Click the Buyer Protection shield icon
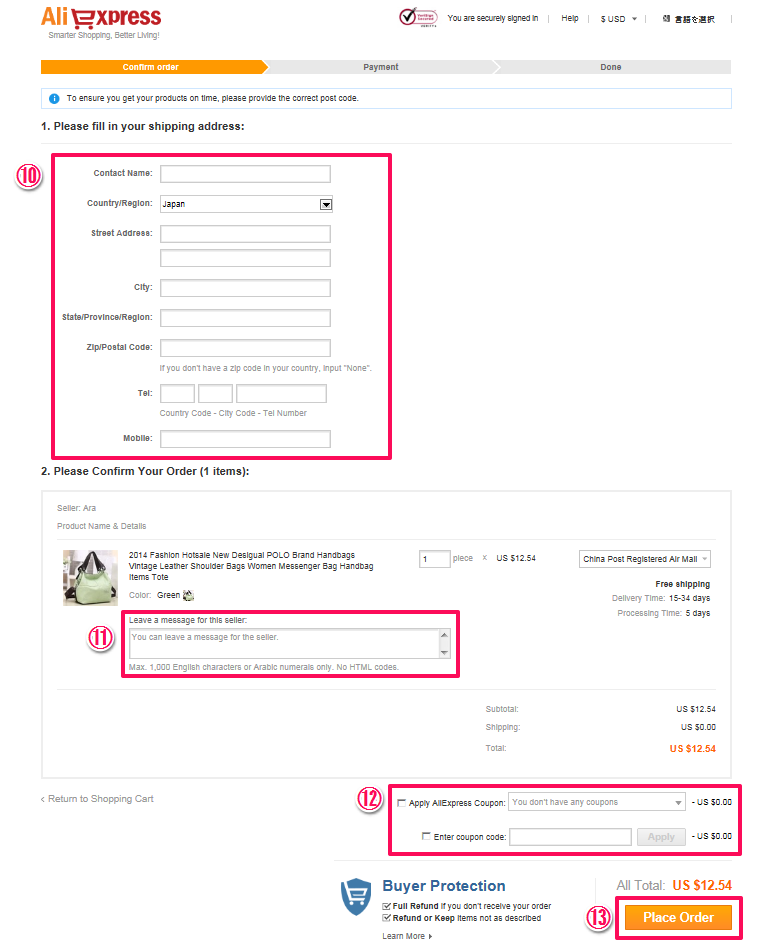The width and height of the screenshot is (778, 950). [356, 896]
